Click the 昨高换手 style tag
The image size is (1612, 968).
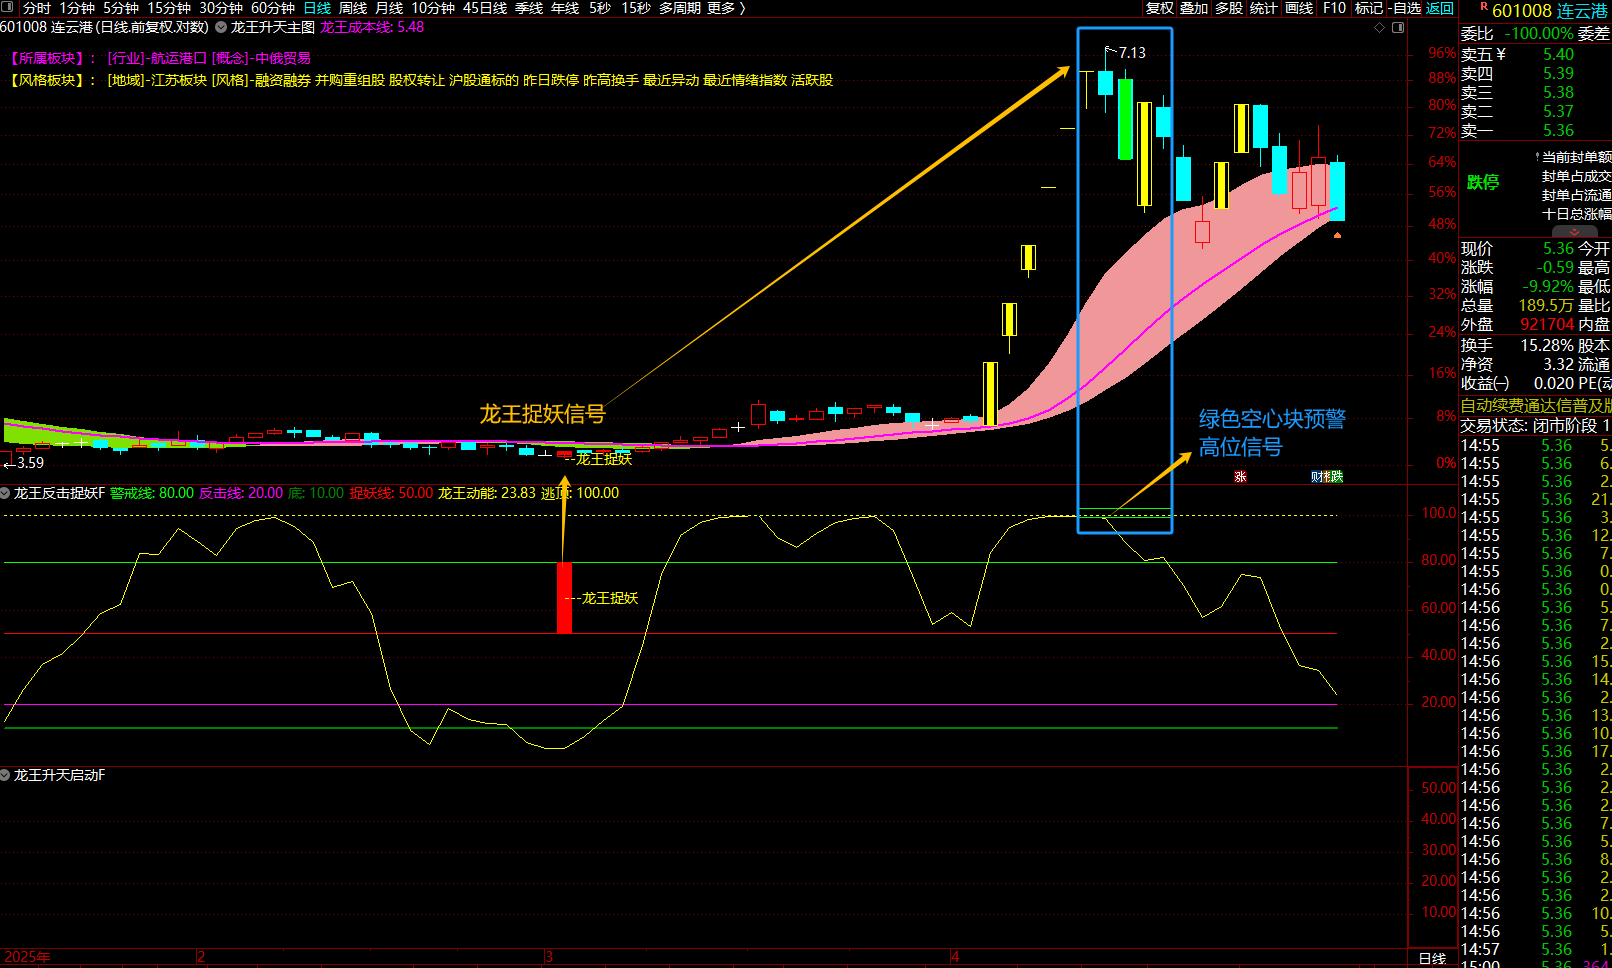(x=611, y=80)
